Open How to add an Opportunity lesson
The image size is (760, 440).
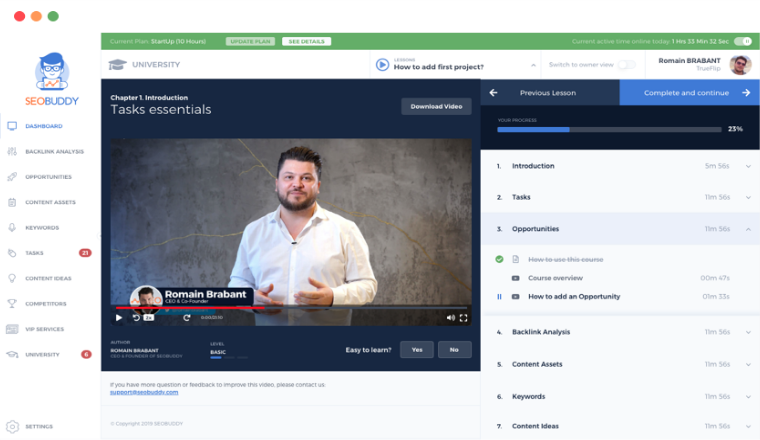tap(574, 297)
